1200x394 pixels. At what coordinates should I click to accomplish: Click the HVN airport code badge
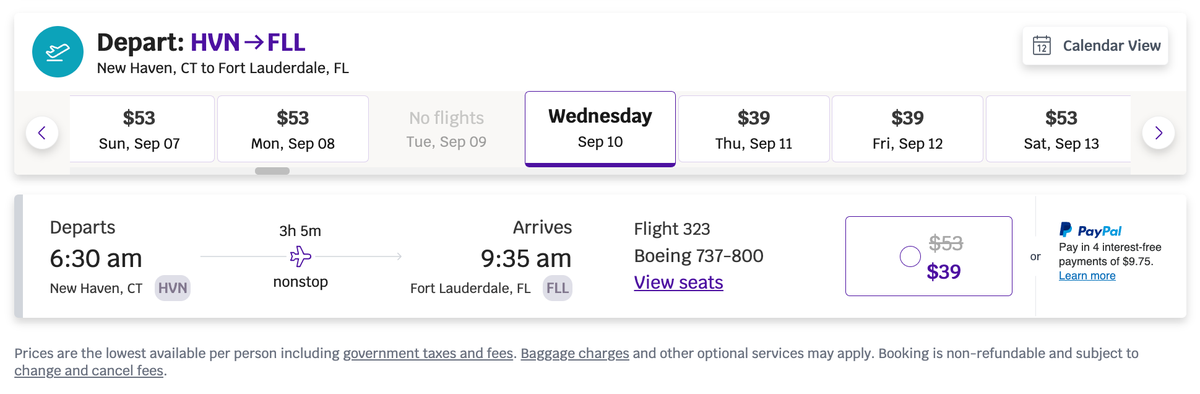click(173, 289)
